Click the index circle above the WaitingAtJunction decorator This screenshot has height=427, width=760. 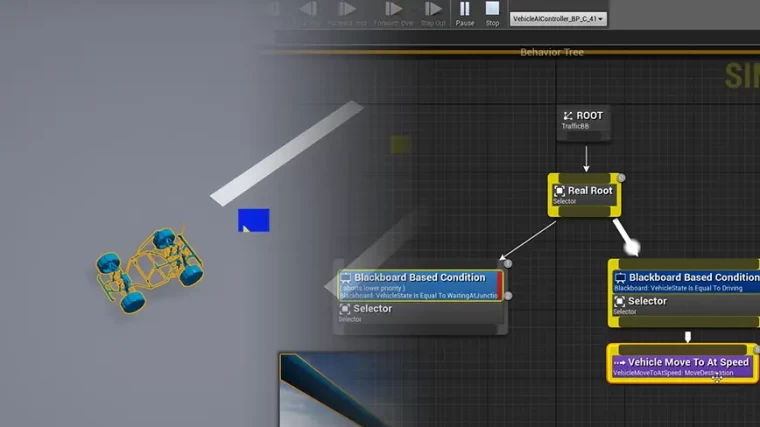point(507,264)
